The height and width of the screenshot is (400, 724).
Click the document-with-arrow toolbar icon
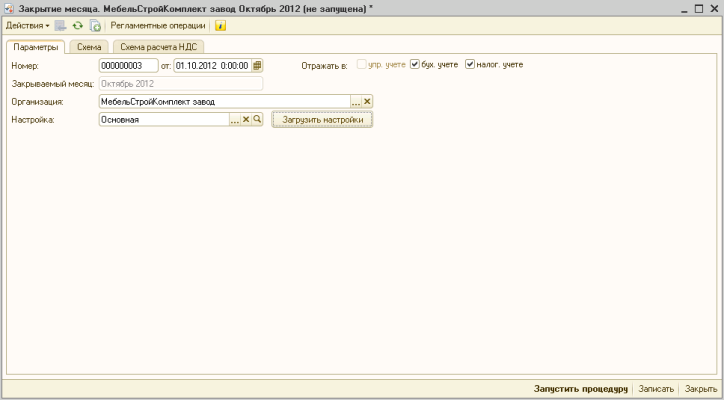(95, 25)
